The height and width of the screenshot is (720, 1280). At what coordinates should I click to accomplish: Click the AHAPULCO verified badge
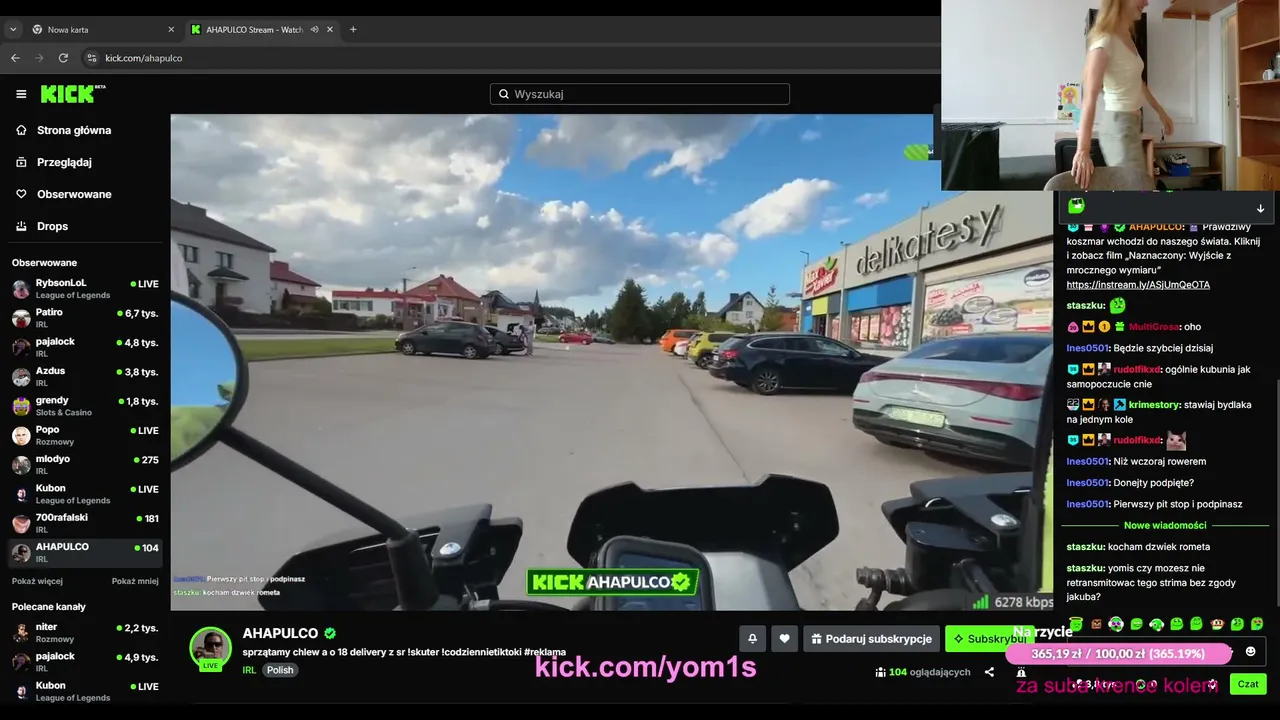point(330,633)
